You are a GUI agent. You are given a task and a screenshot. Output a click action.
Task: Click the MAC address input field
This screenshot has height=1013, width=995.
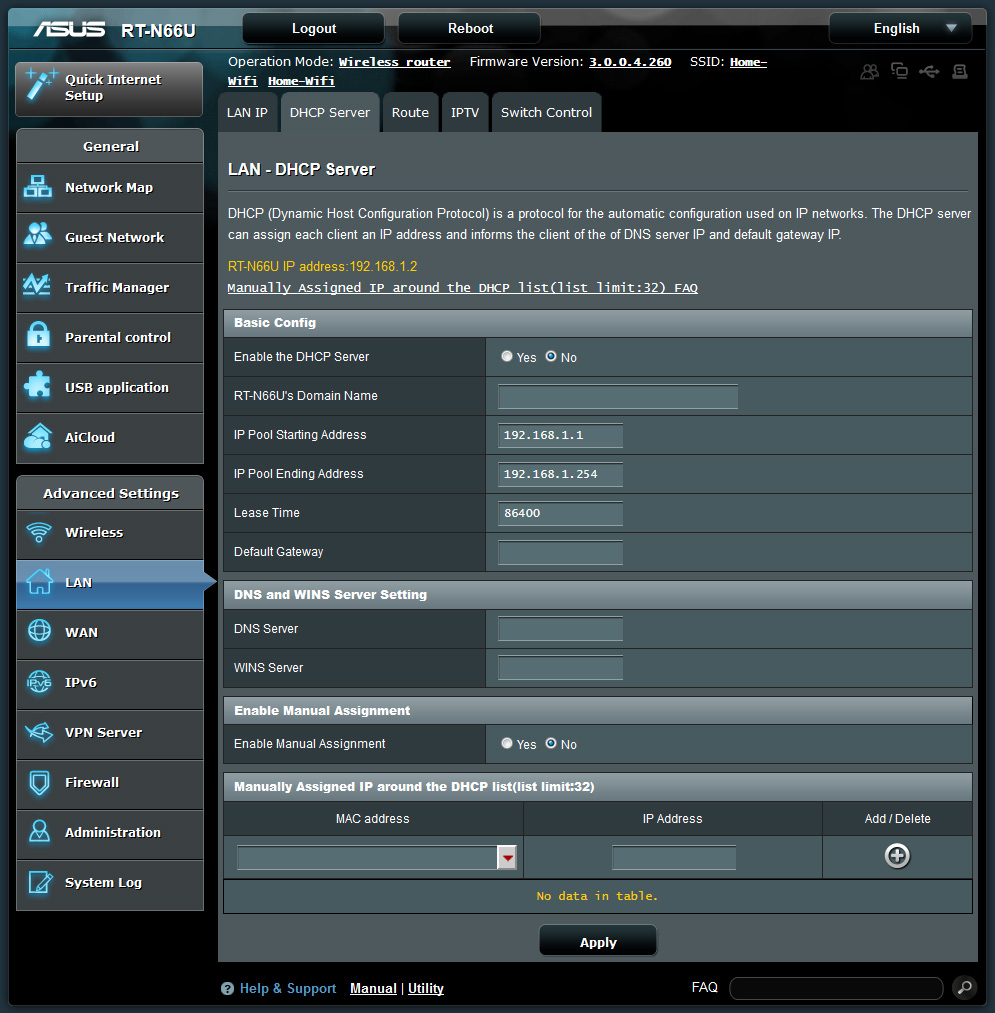[x=367, y=858]
